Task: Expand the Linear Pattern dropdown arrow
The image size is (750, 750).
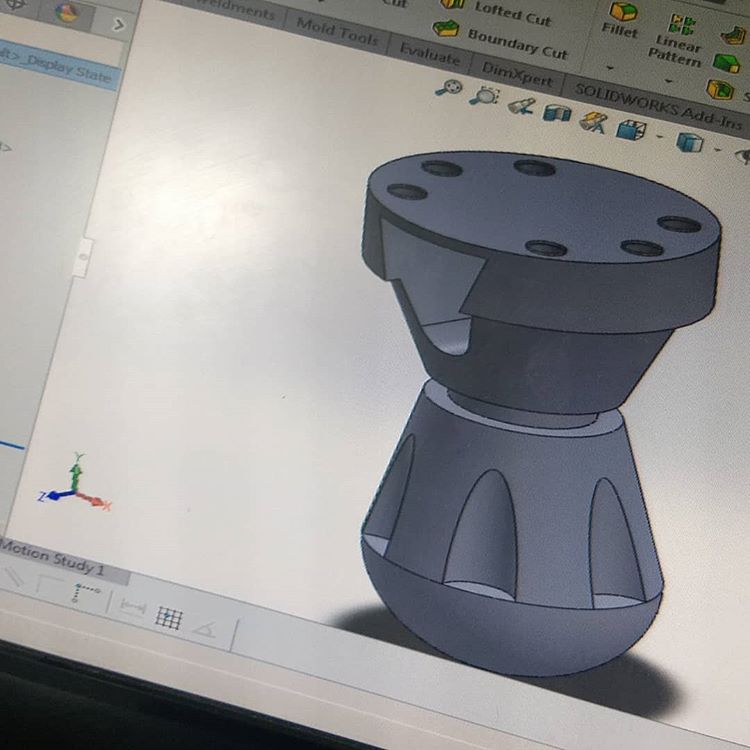Action: click(x=669, y=81)
